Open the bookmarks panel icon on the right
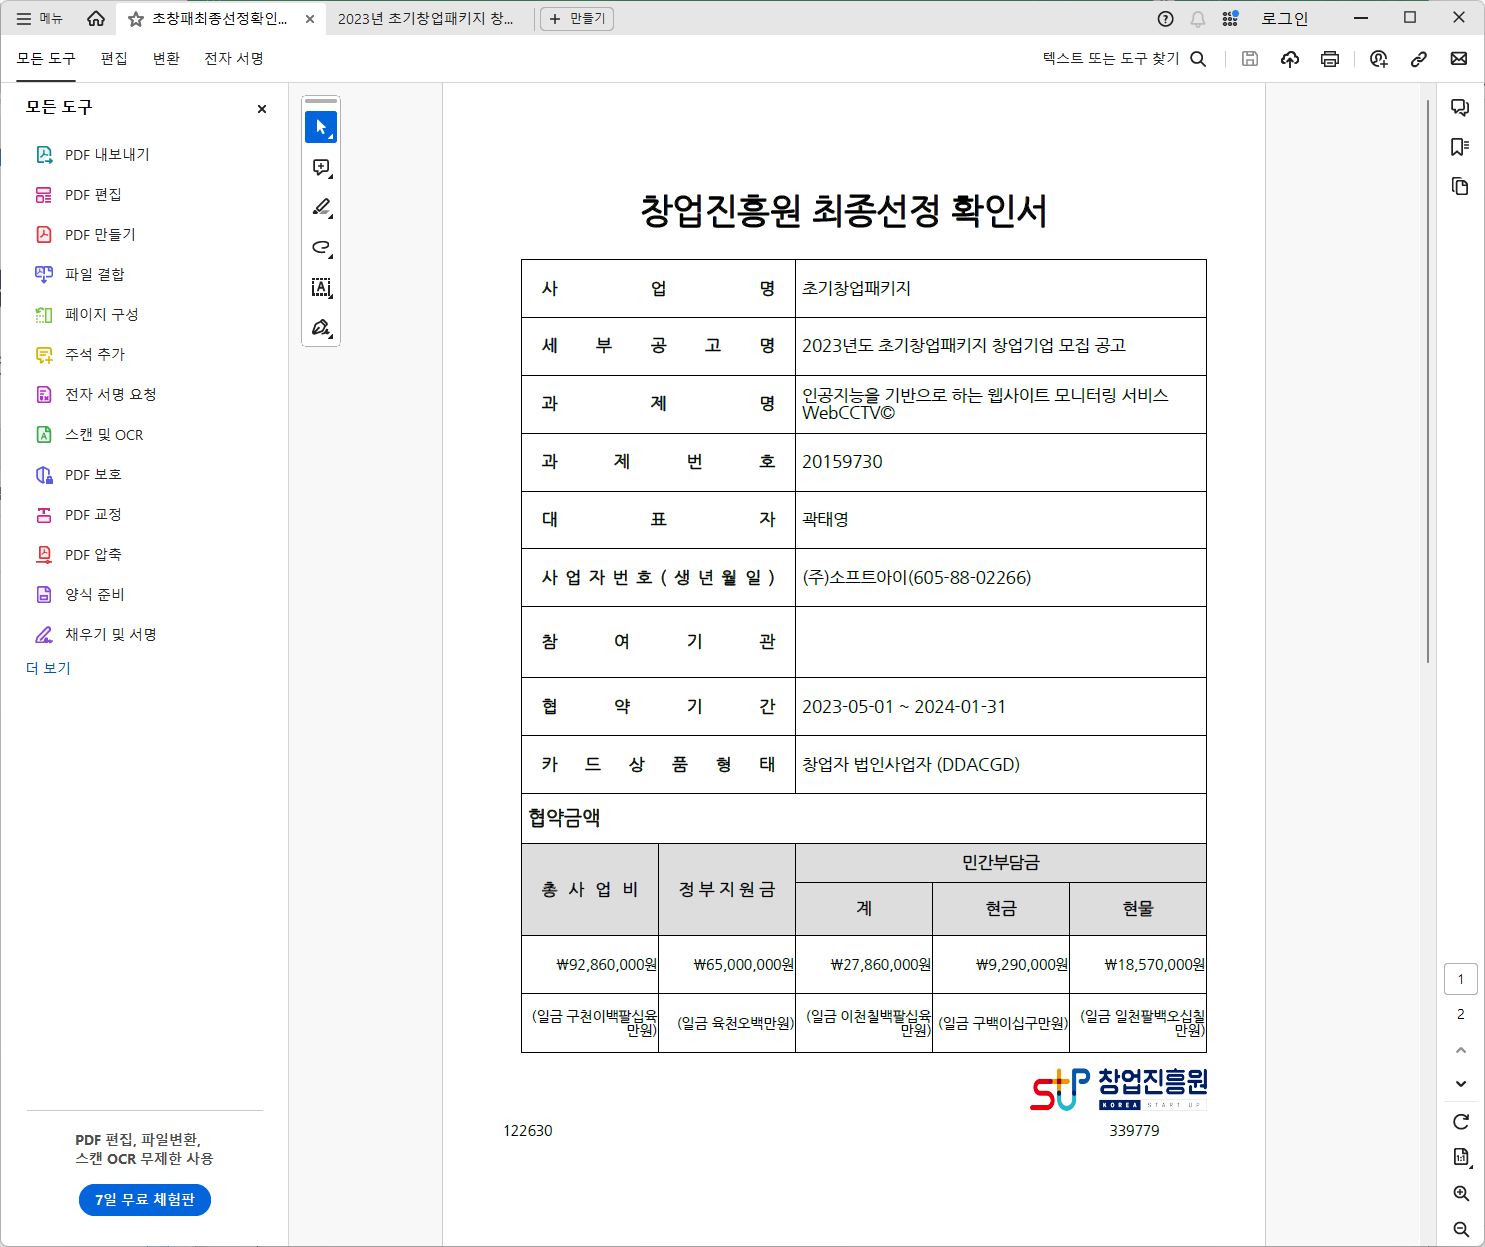1485x1247 pixels. (x=1461, y=146)
